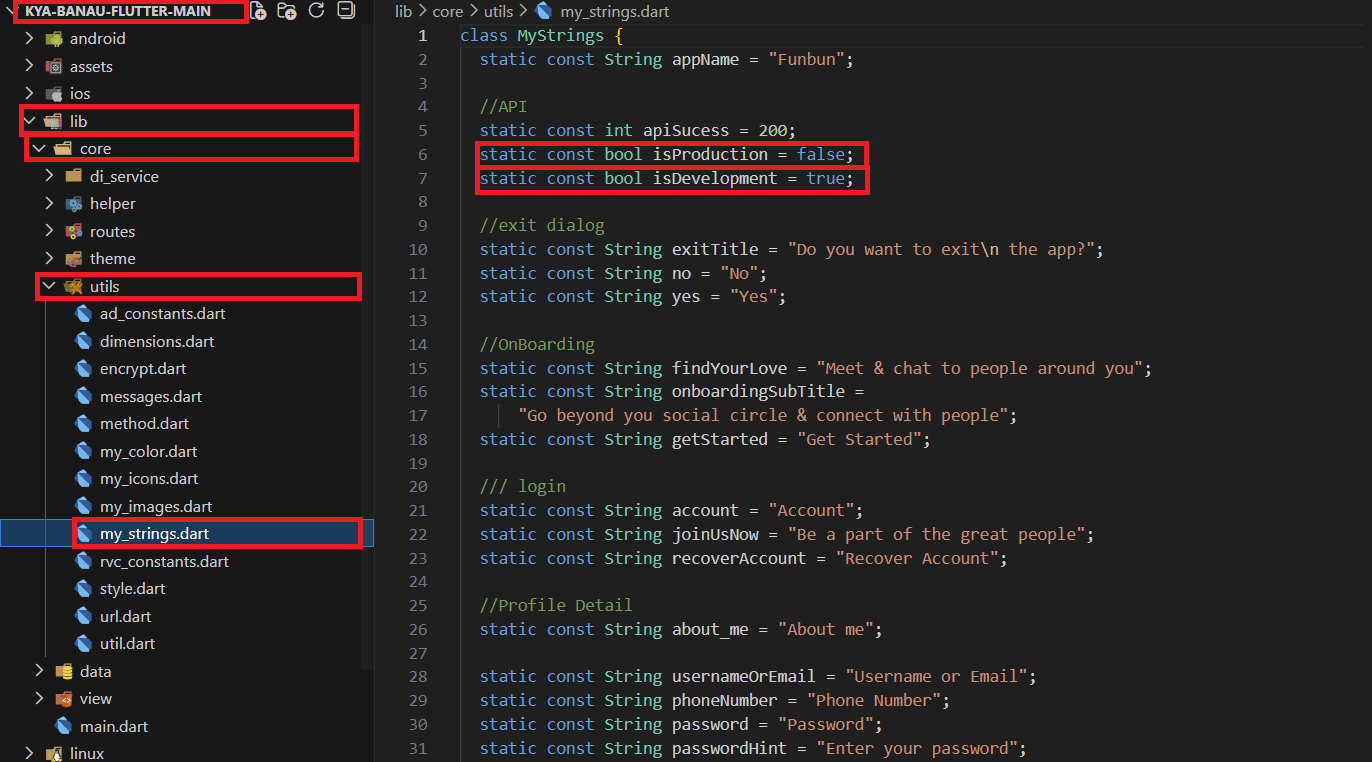Click the Dart file icon in breadcrumb
Viewport: 1372px width, 762px height.
(x=544, y=12)
